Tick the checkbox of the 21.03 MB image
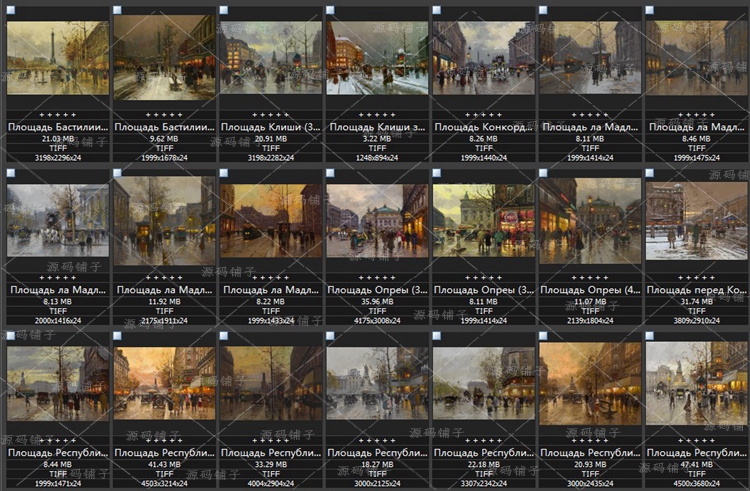 [x=11, y=10]
